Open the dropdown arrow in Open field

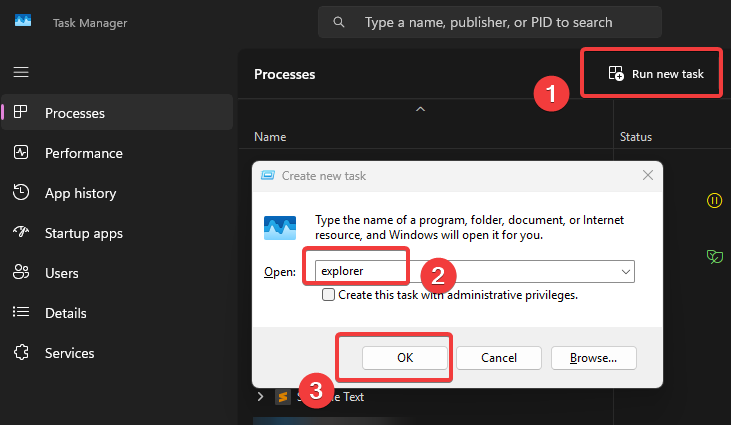tap(626, 271)
